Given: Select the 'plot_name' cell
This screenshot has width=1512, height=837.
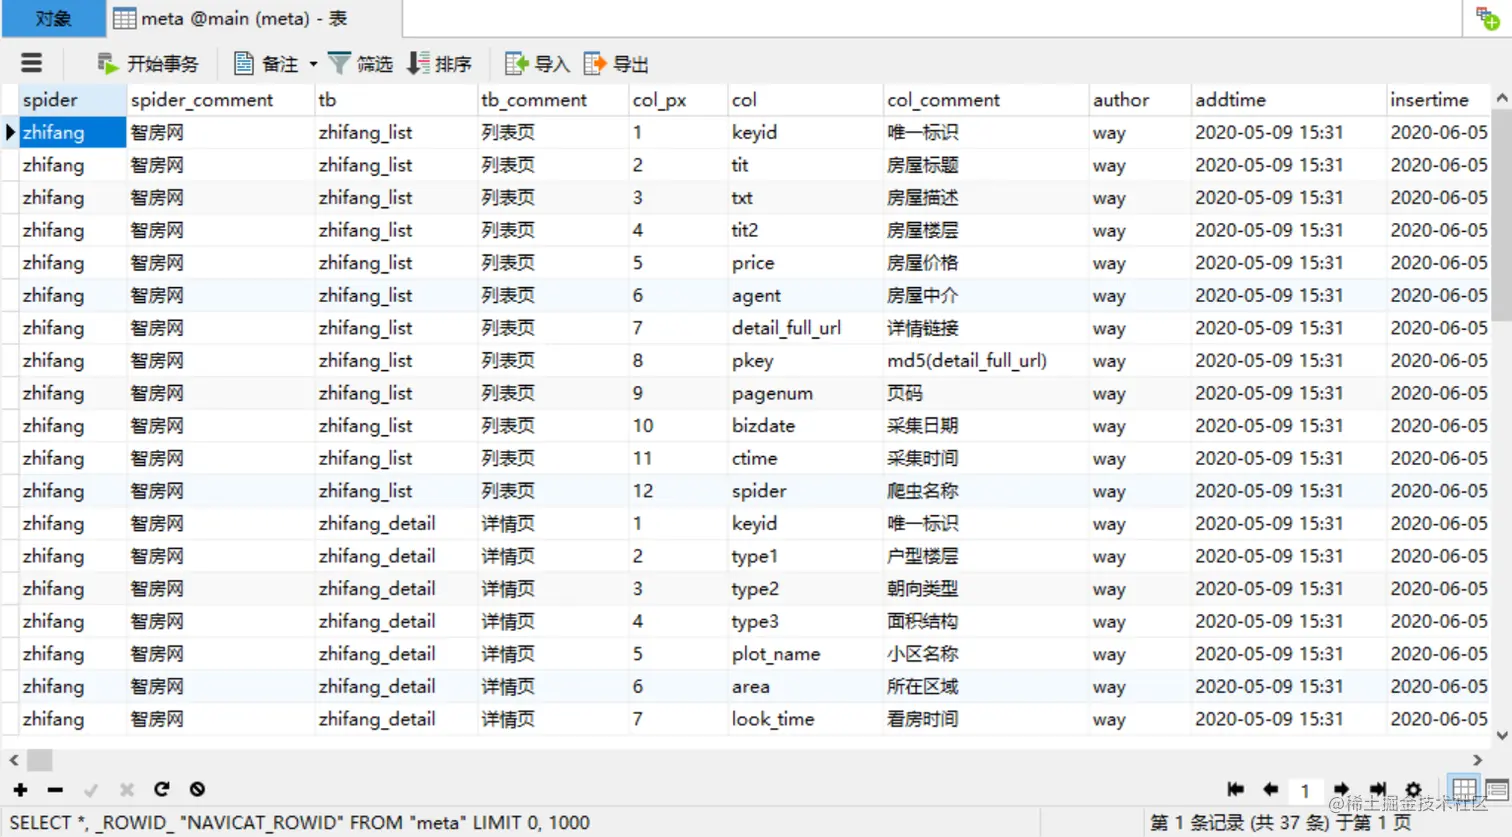Looking at the screenshot, I should (804, 654).
